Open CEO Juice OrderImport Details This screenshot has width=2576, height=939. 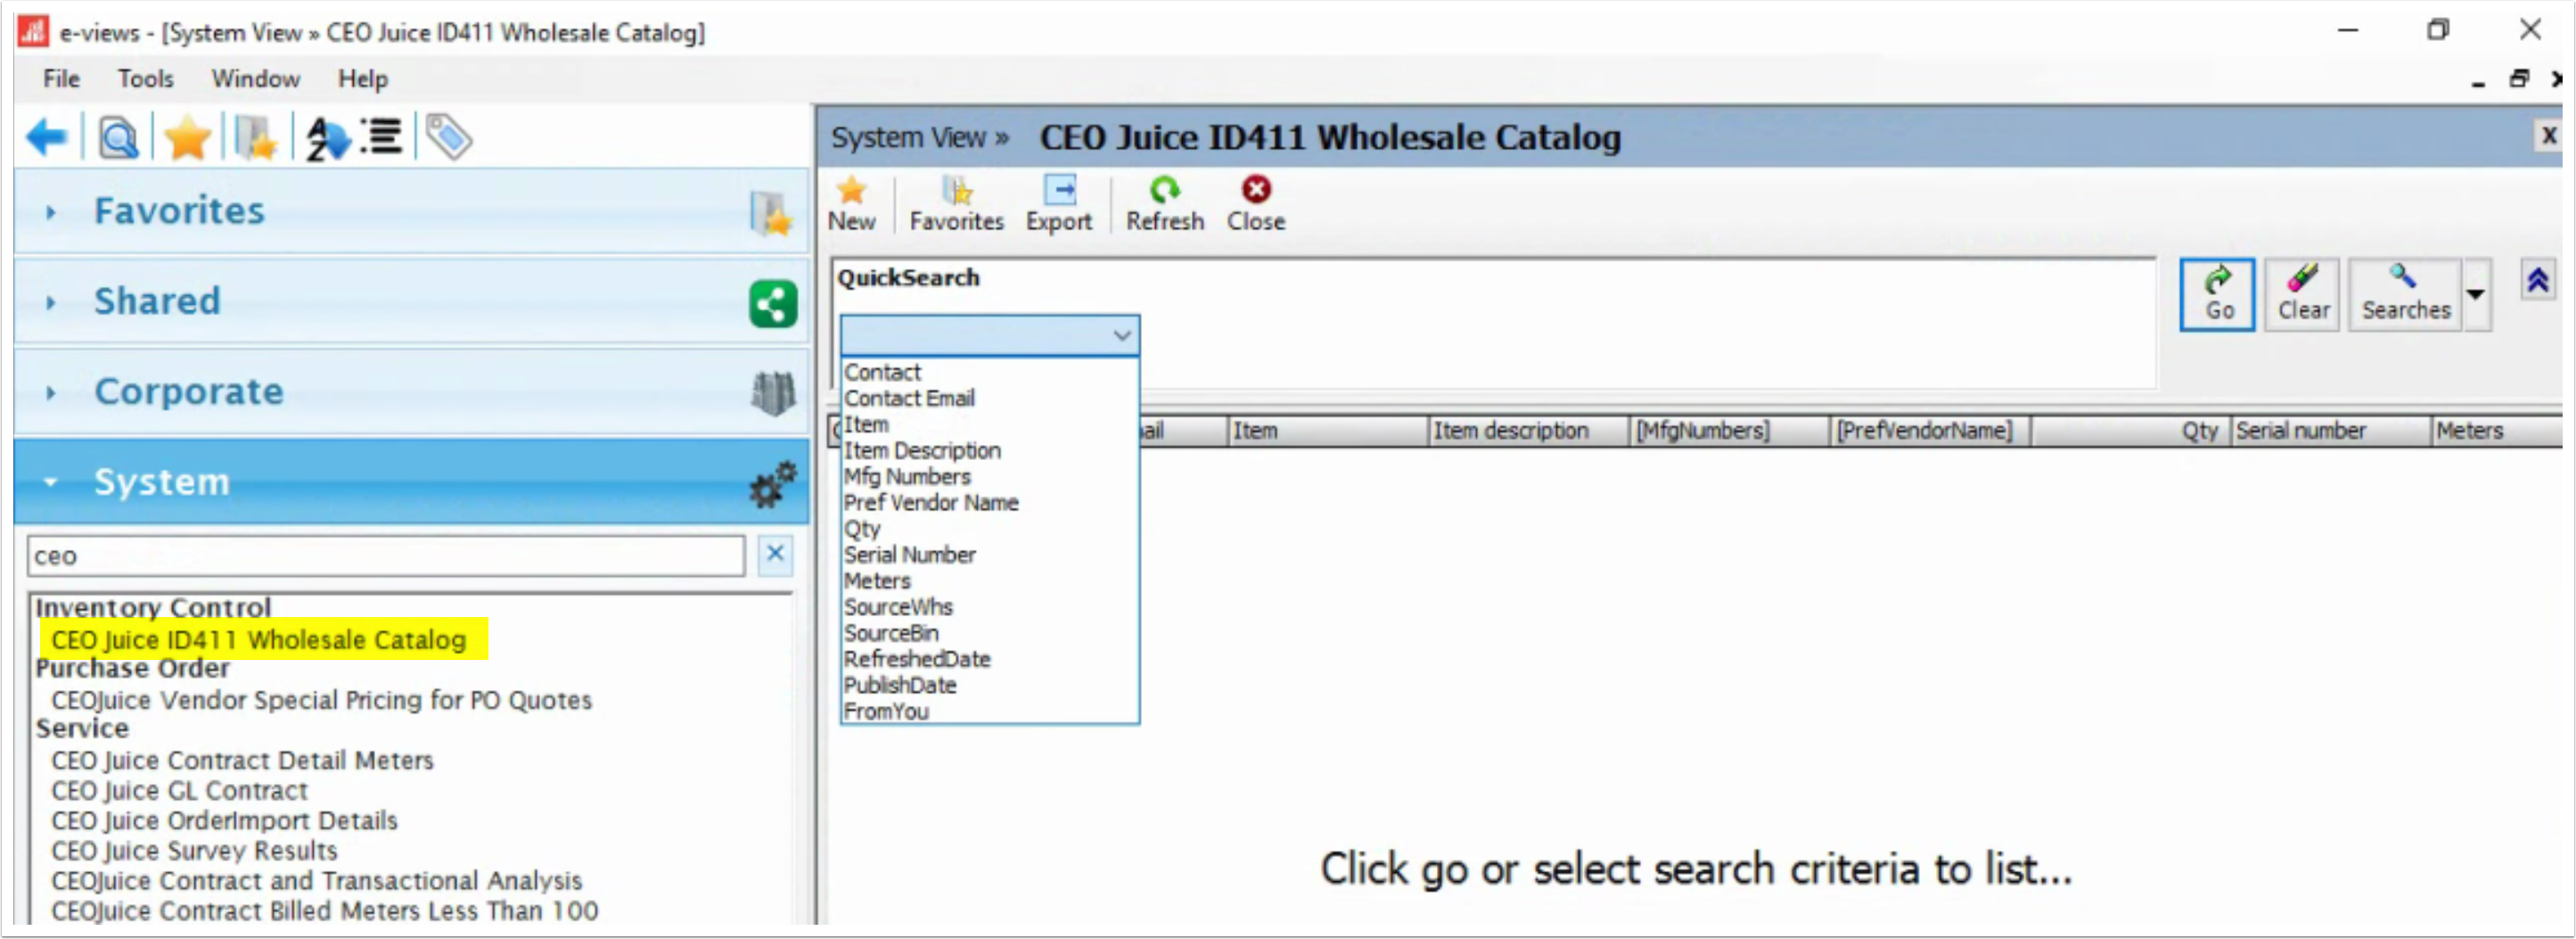[x=224, y=820]
